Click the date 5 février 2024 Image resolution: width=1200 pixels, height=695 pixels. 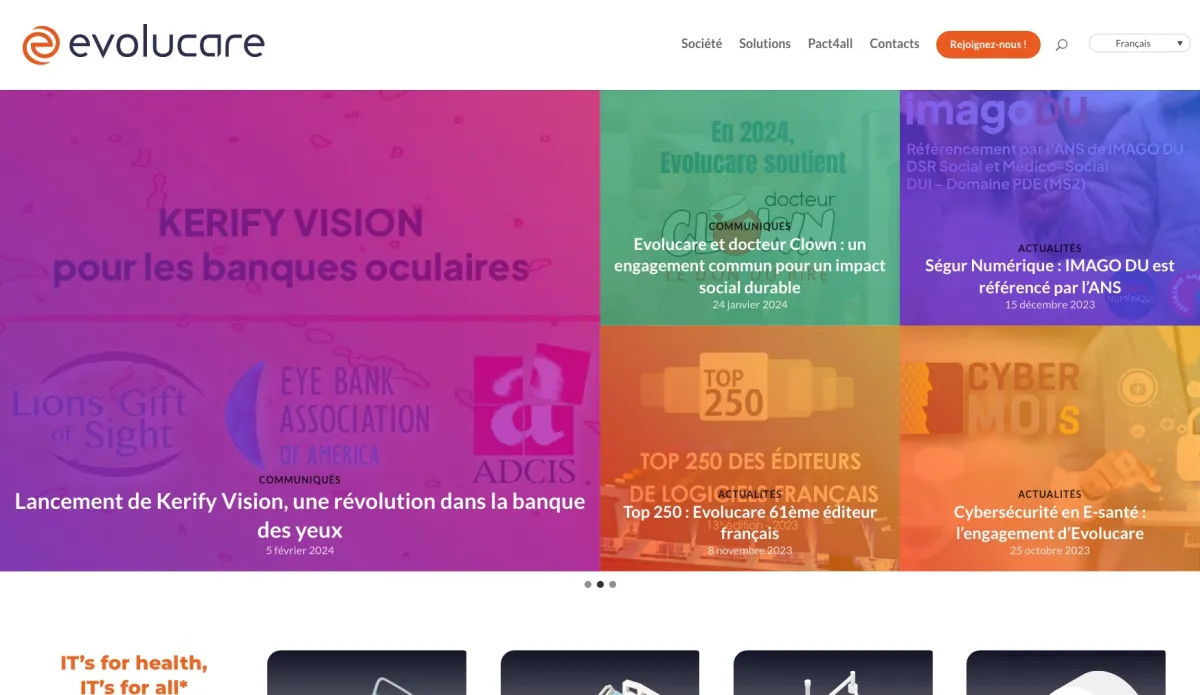click(x=300, y=551)
